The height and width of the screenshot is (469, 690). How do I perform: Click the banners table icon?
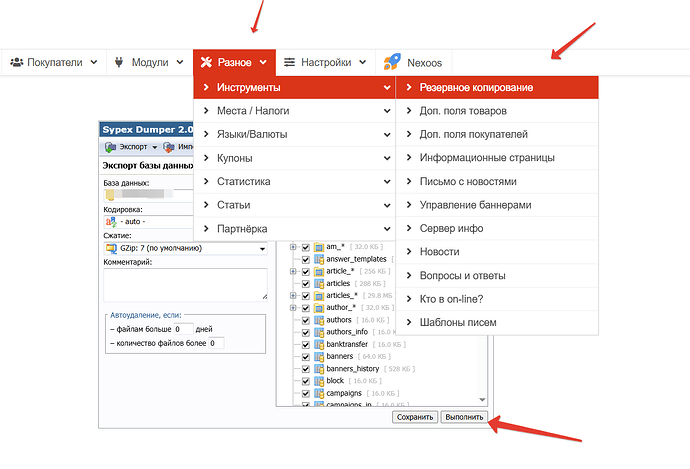pyautogui.click(x=319, y=357)
